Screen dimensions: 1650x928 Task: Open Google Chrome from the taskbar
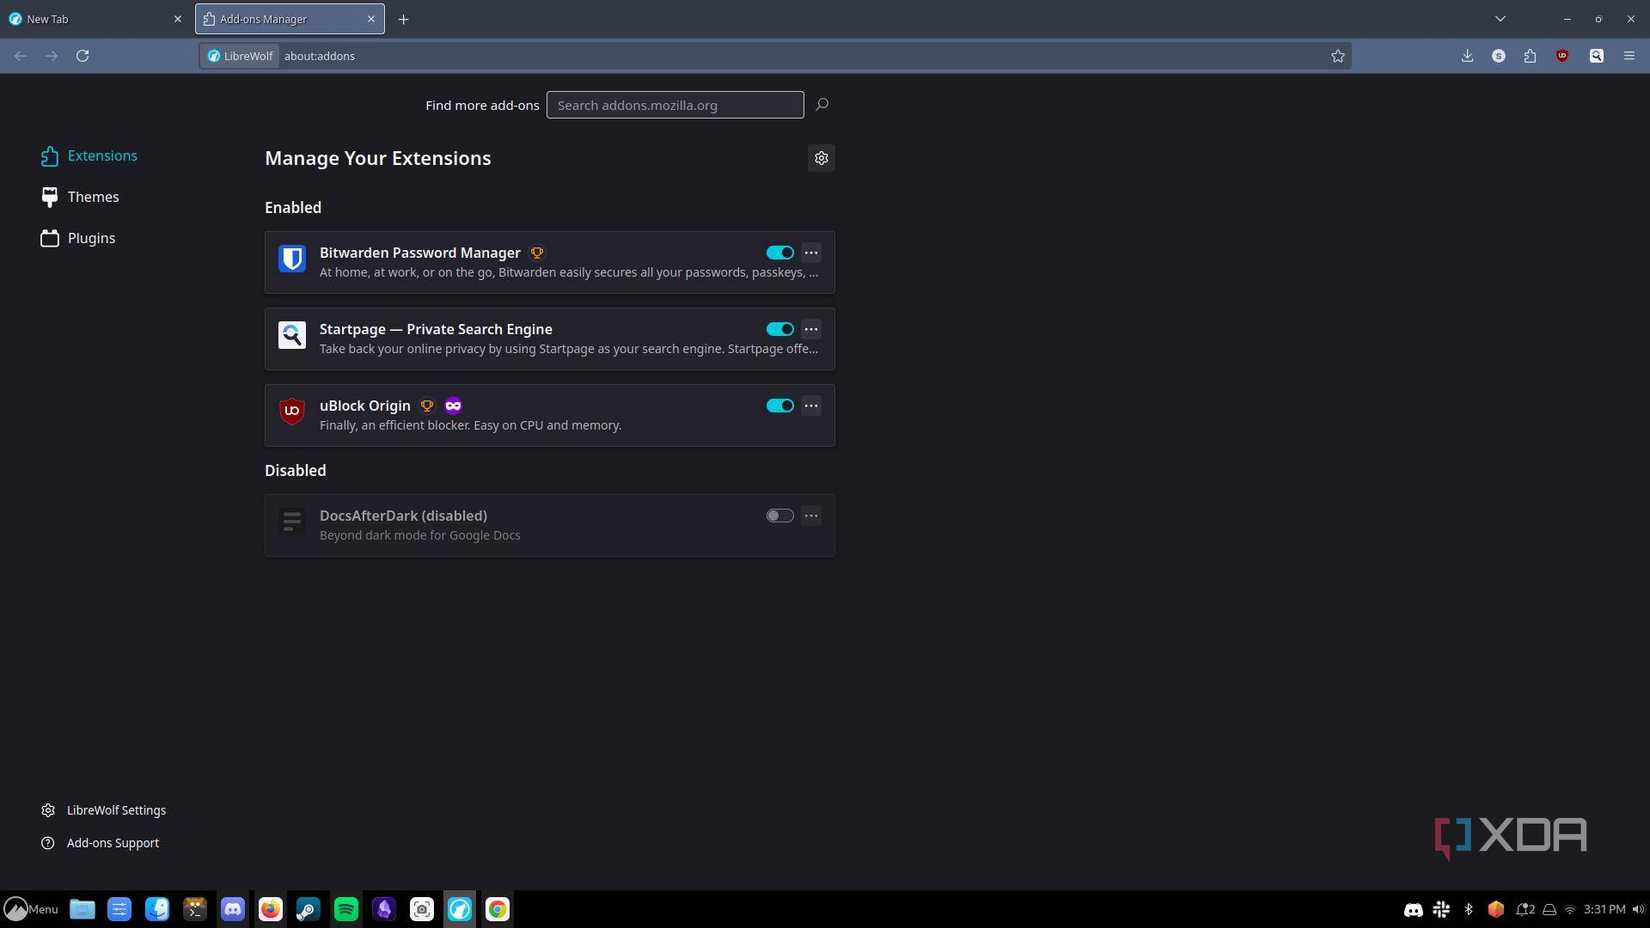(497, 909)
